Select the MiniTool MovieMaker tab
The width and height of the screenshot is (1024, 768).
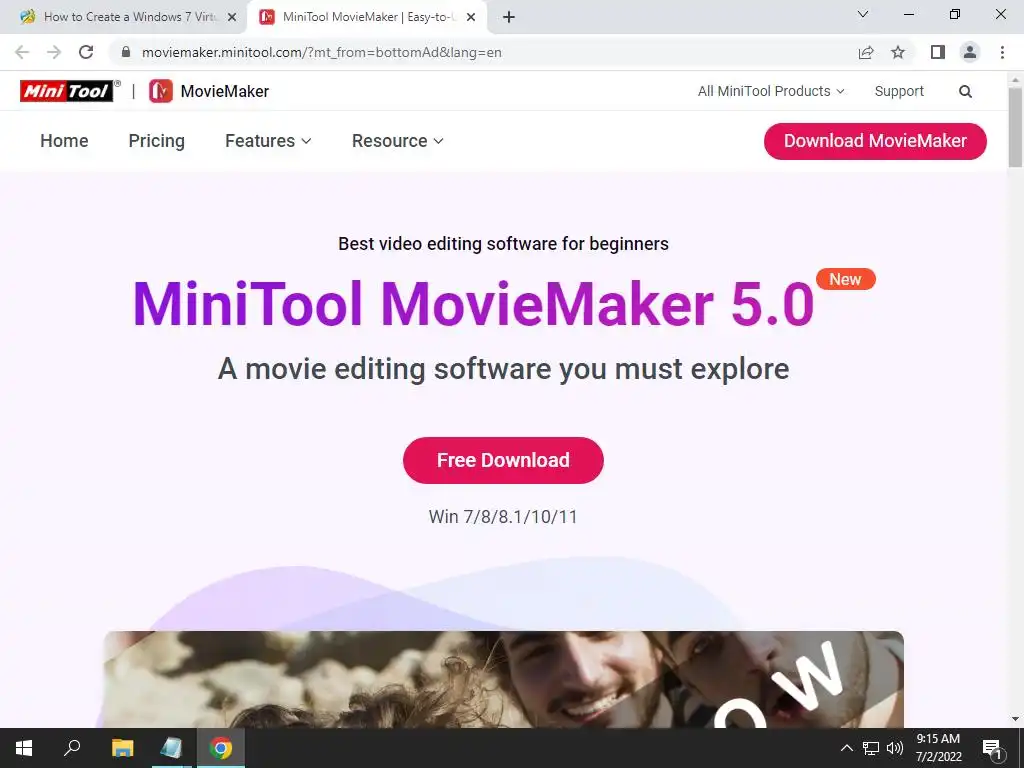pyautogui.click(x=366, y=17)
